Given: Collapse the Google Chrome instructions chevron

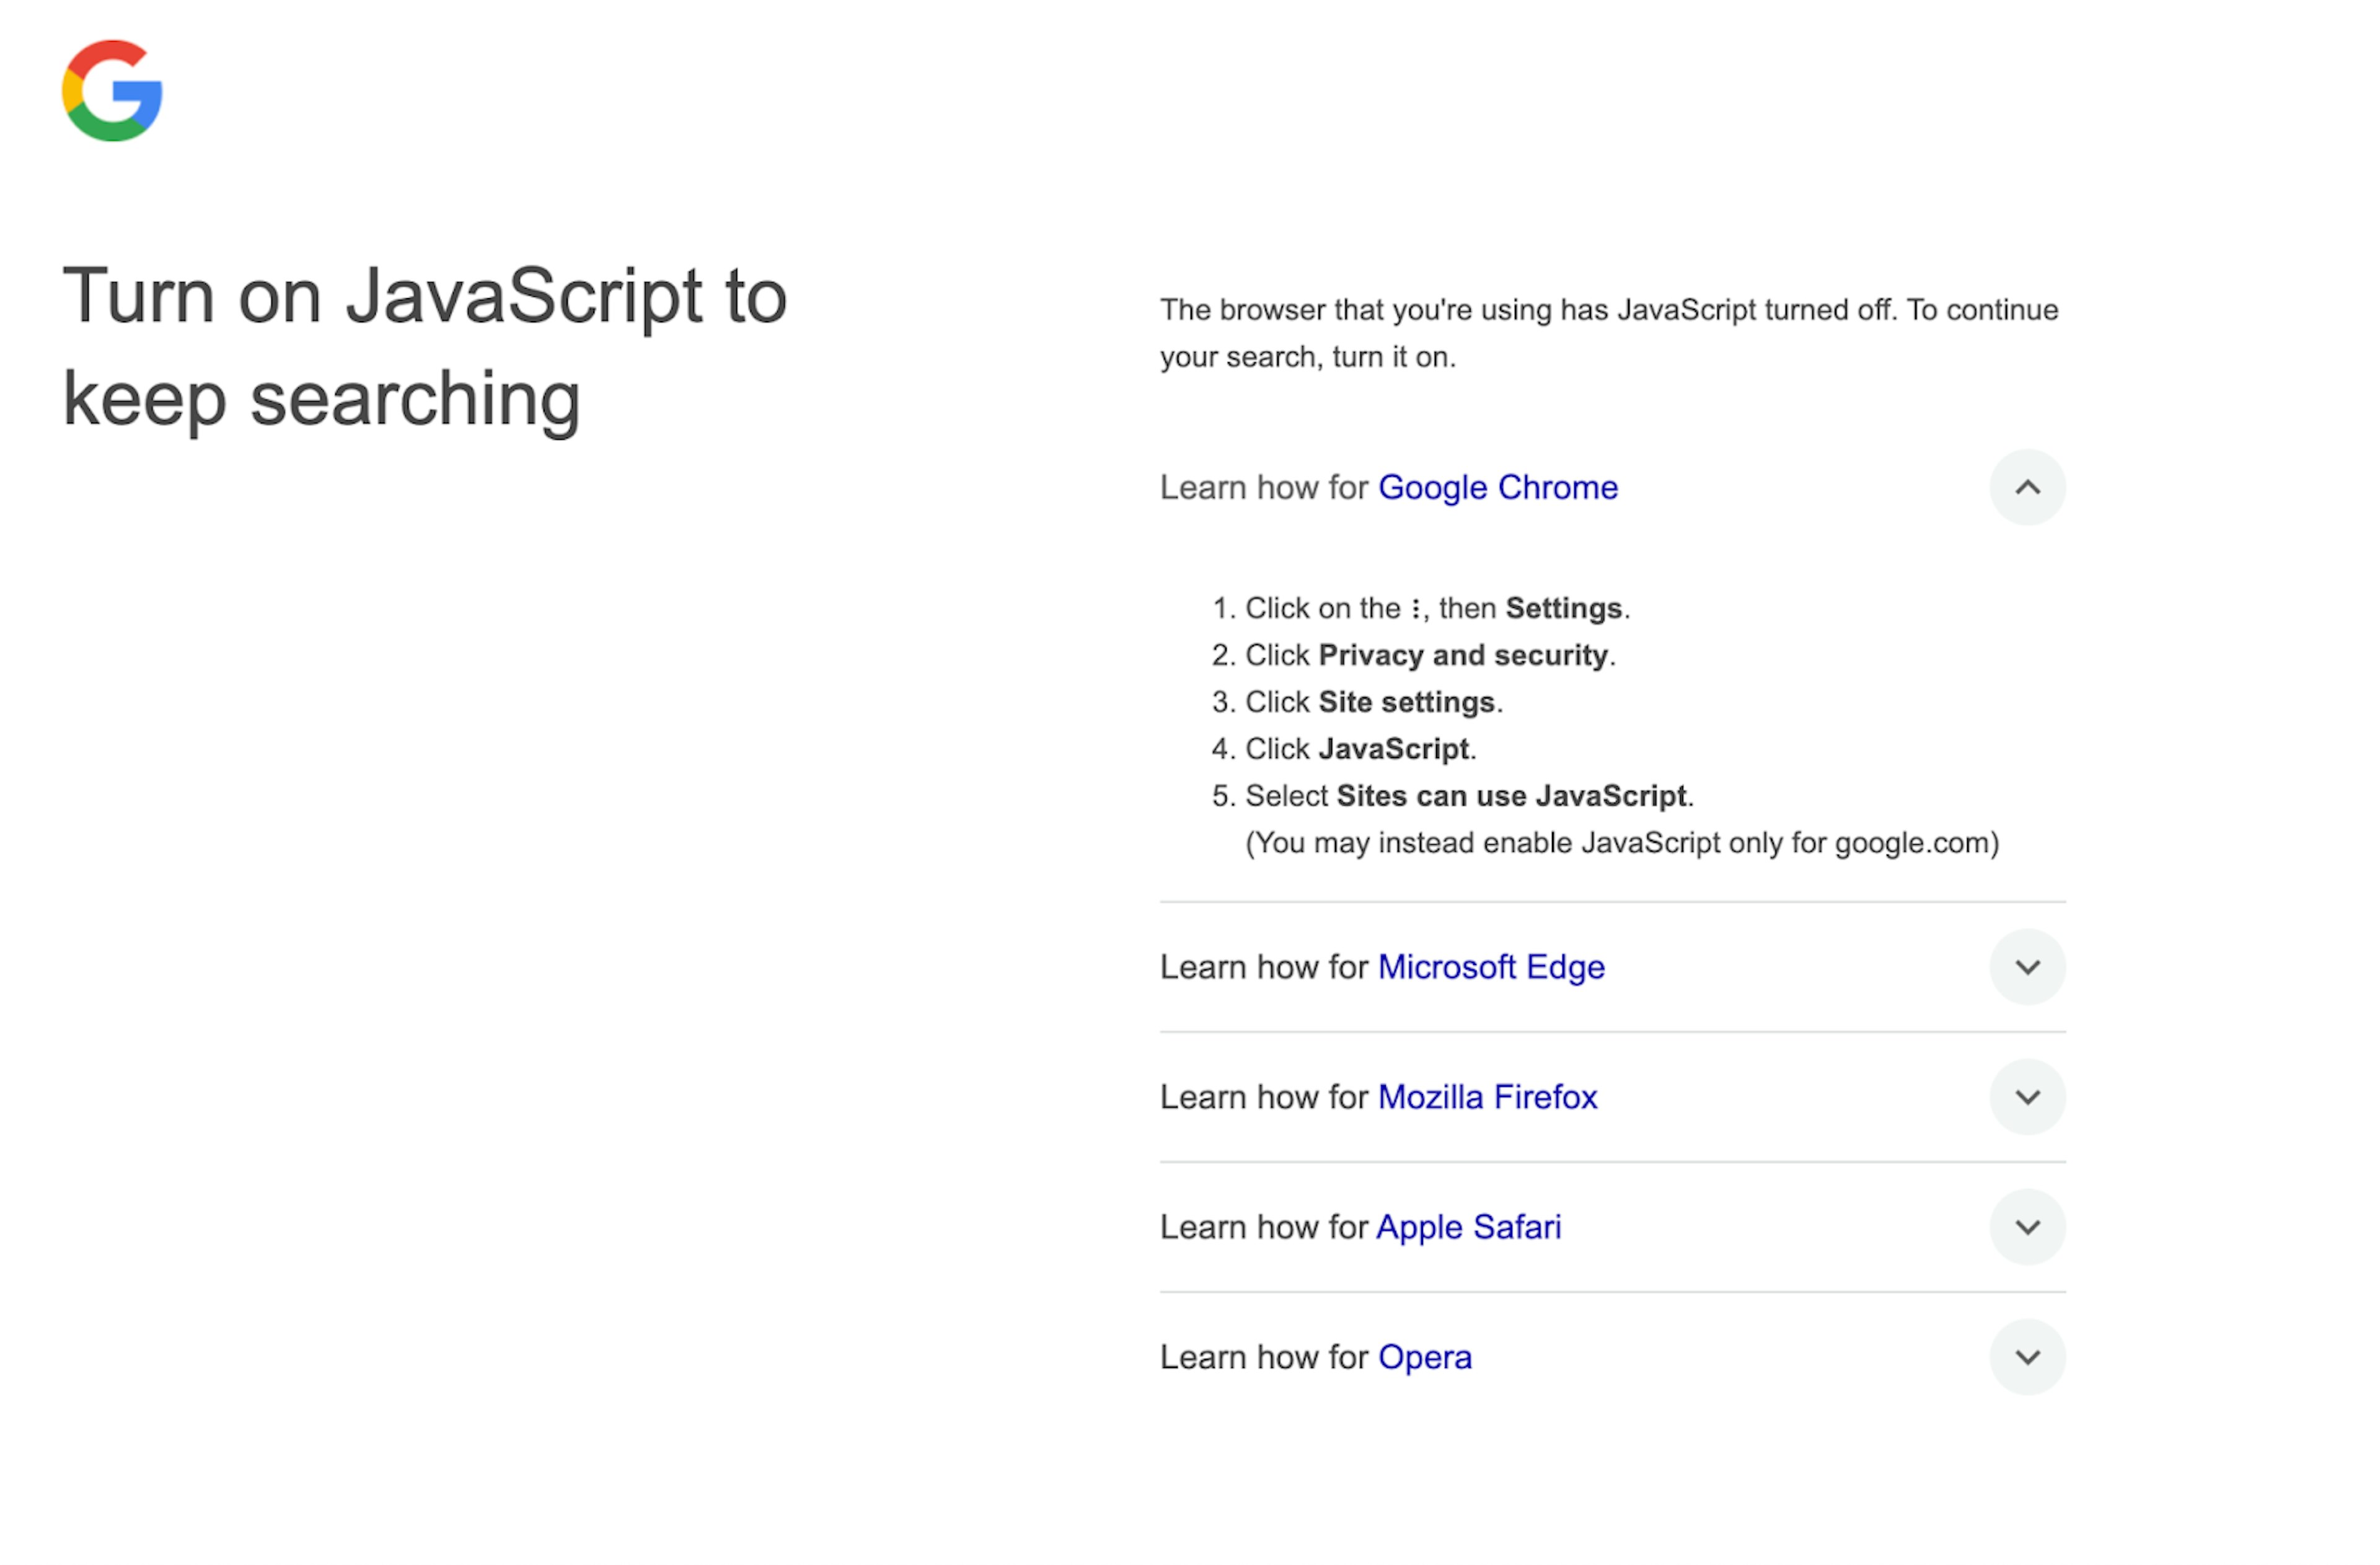Looking at the screenshot, I should (2027, 487).
